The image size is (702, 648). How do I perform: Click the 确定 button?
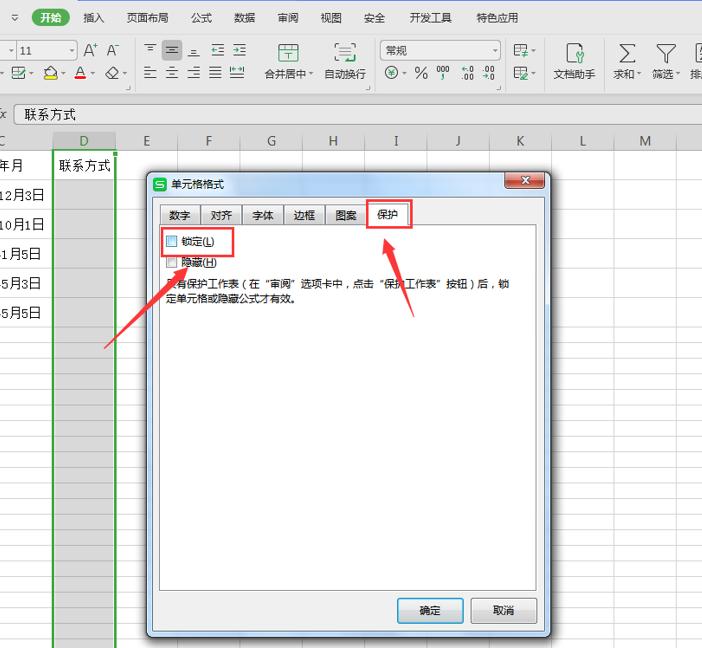(x=430, y=610)
